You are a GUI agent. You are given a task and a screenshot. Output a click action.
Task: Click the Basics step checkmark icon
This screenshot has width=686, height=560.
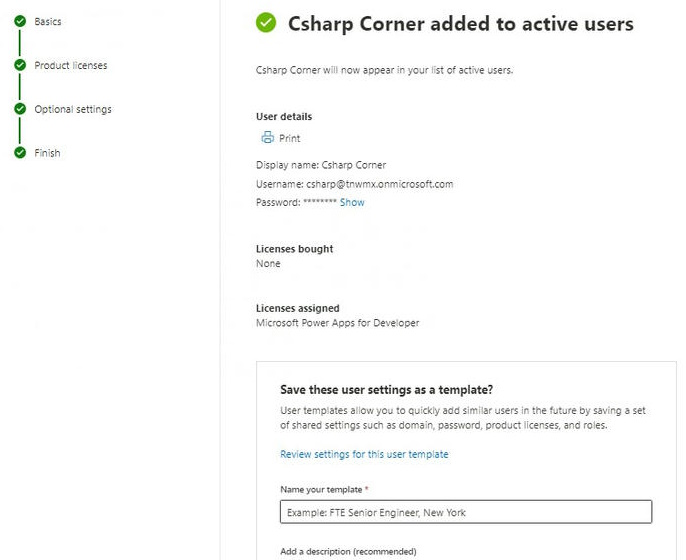pos(20,21)
